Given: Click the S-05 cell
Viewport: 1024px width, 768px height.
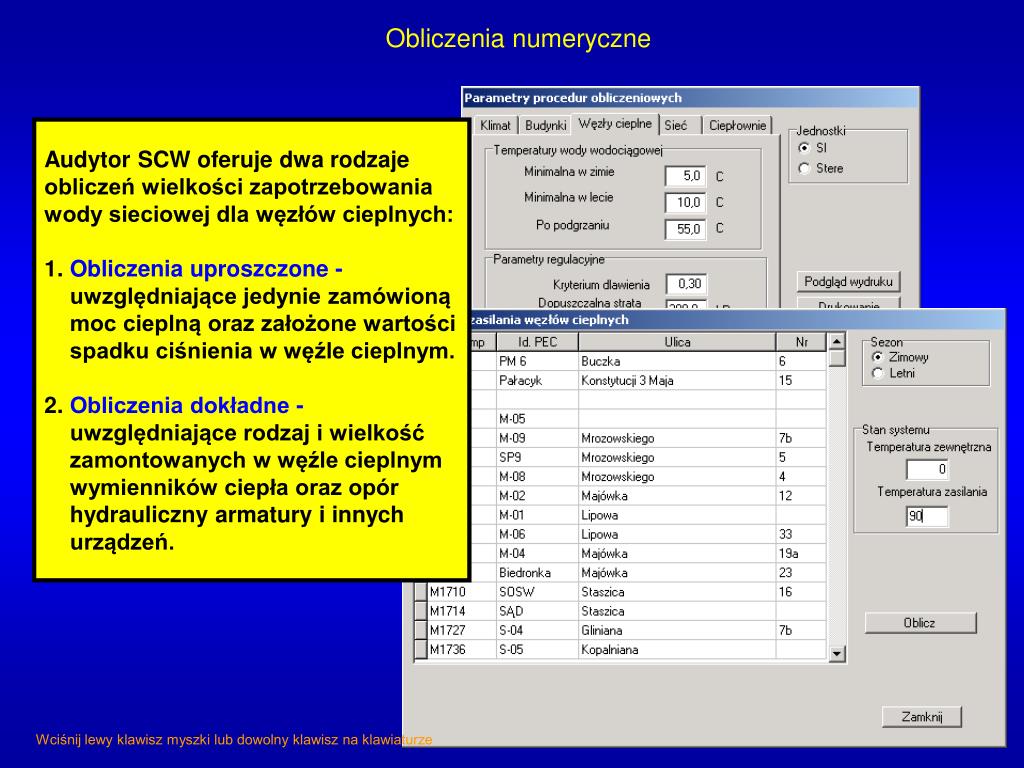Looking at the screenshot, I should point(537,650).
